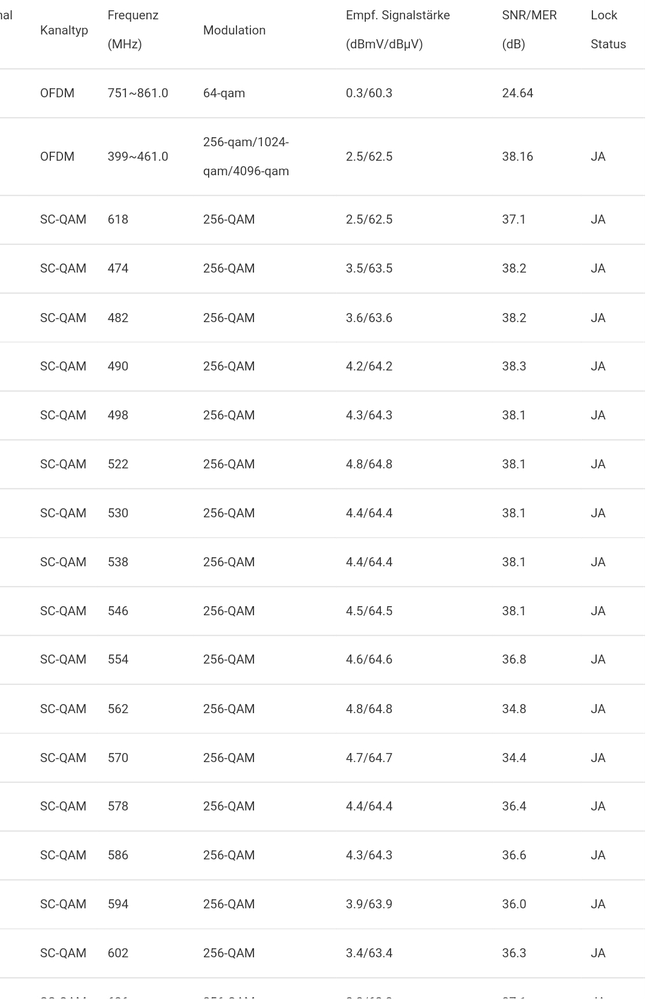
Task: Select signal strength value 4.2/64.2
Action: [x=369, y=366]
